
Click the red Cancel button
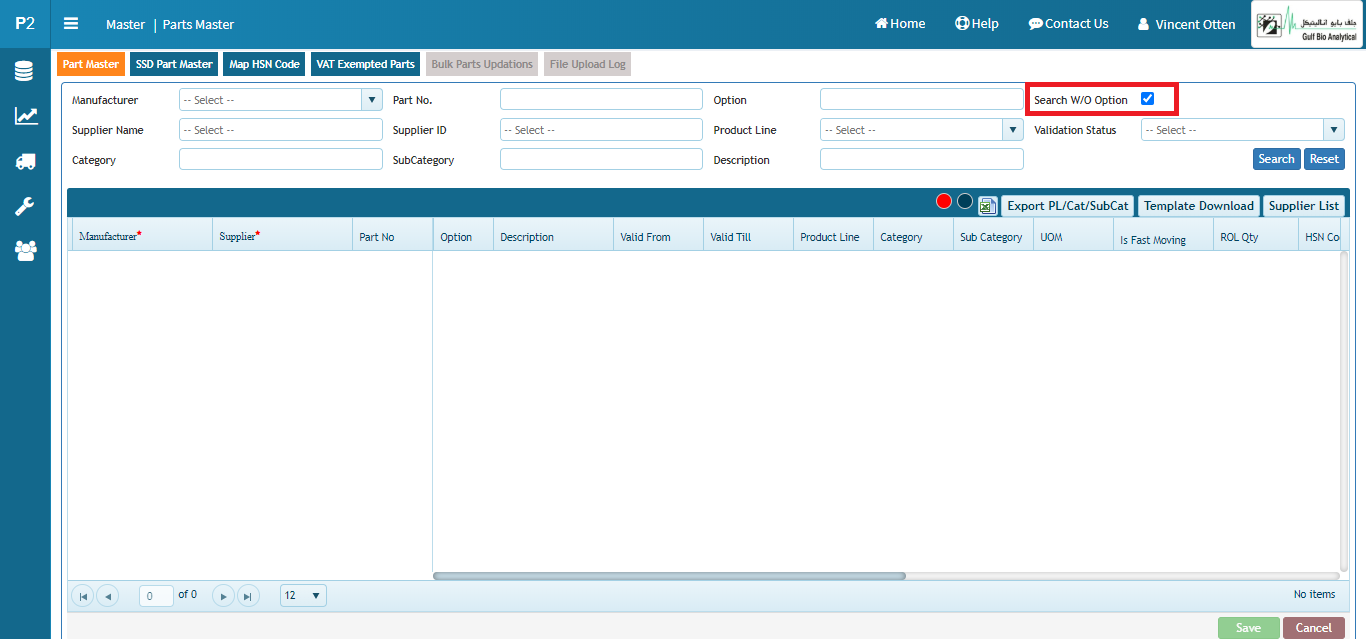tap(1313, 628)
